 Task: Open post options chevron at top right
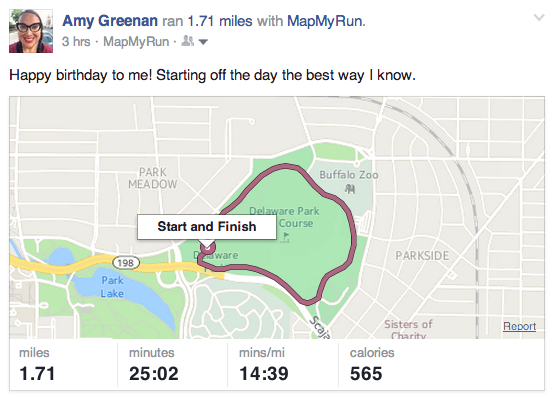pyautogui.click(x=539, y=17)
